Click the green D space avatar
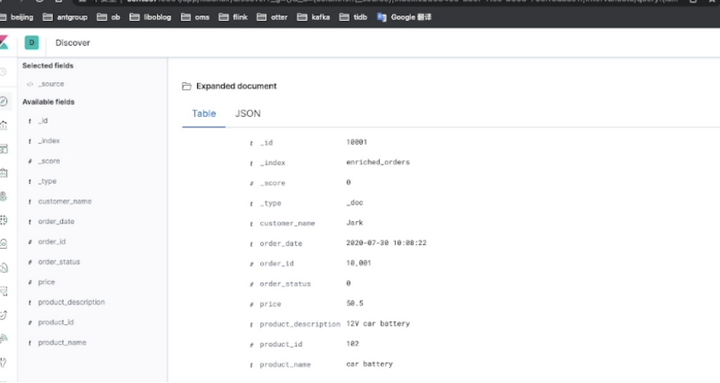Viewport: 720px width, 383px height. 32,43
